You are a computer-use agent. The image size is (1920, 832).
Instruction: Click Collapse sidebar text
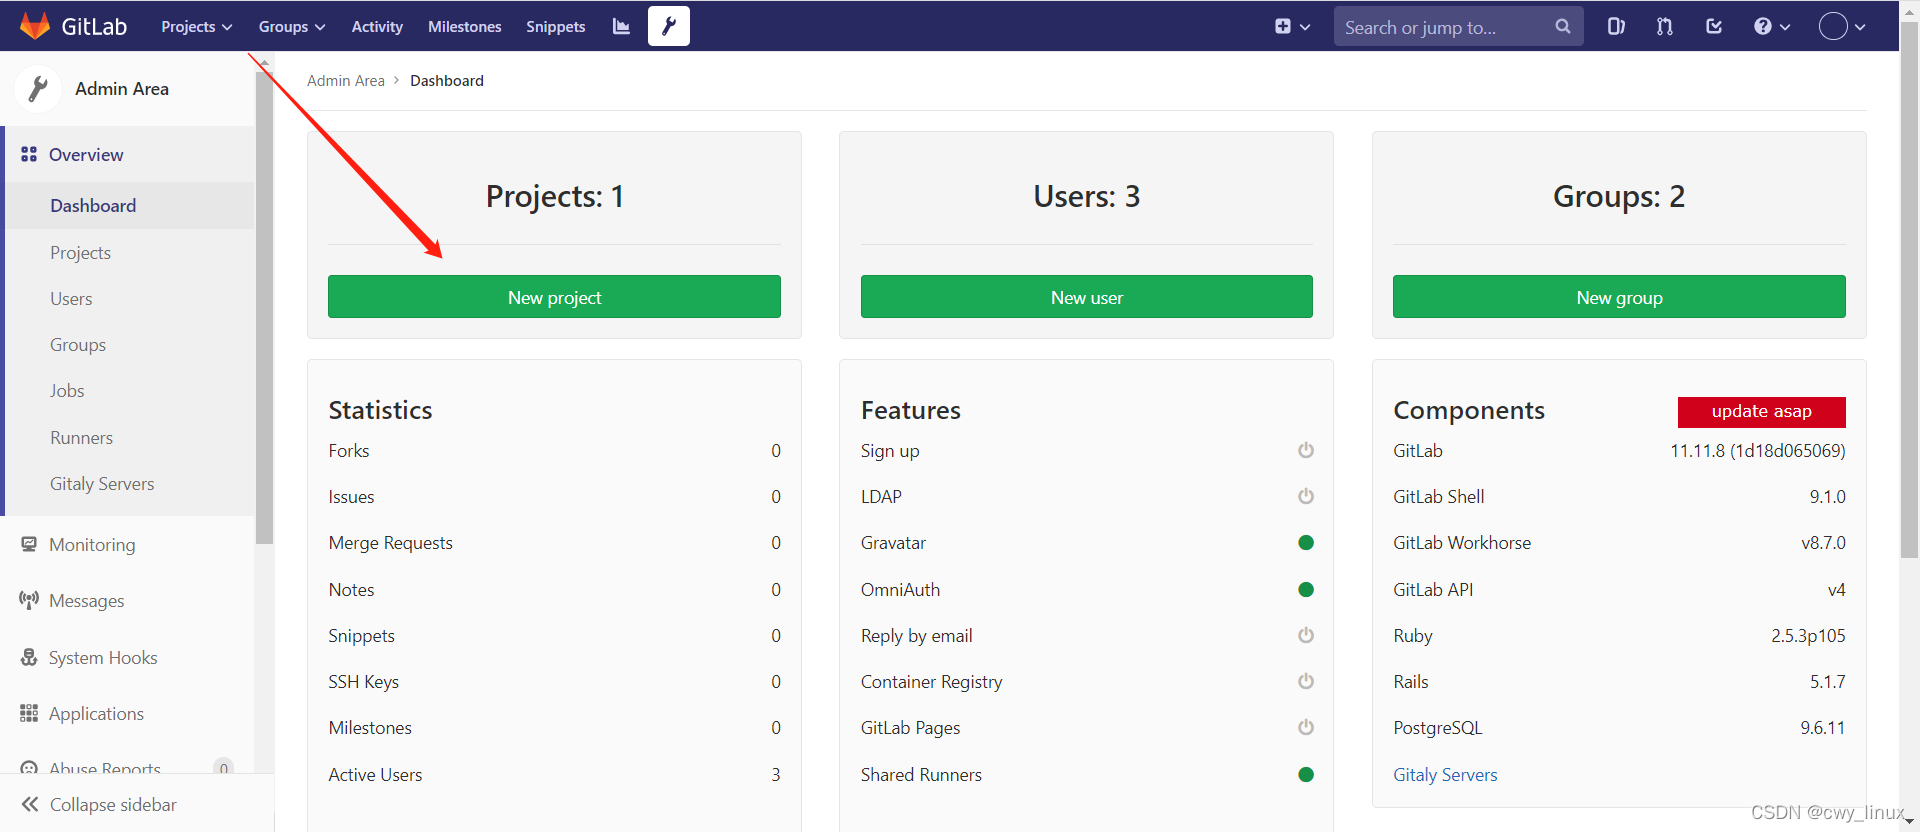(x=113, y=805)
